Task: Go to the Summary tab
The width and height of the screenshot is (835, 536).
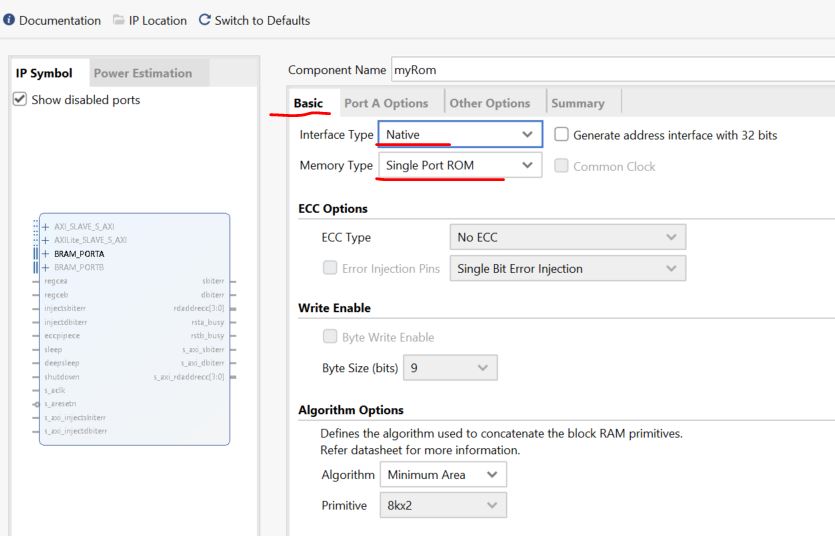Action: 577,103
